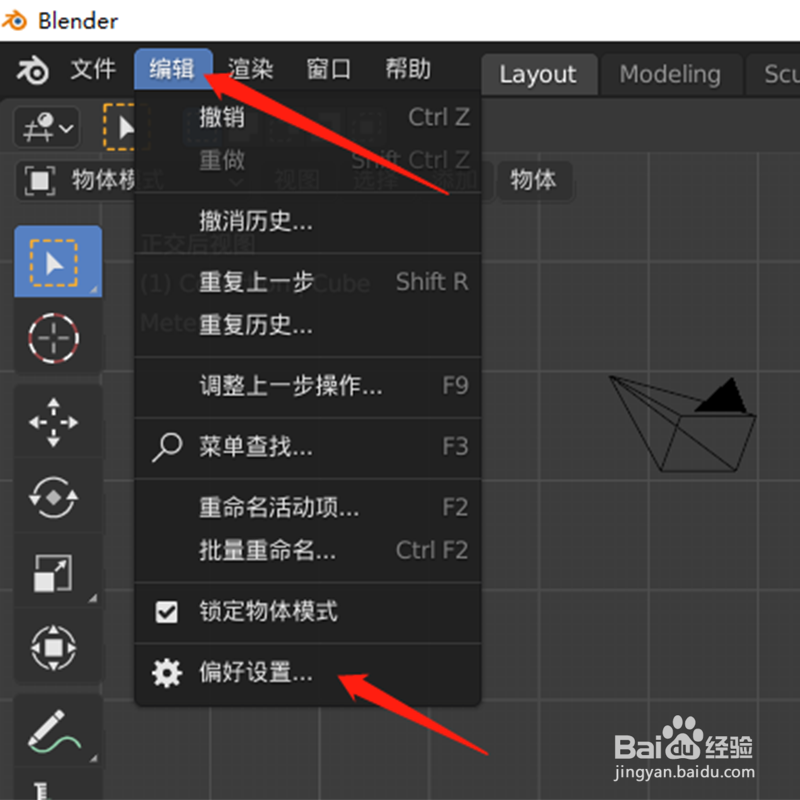Image resolution: width=800 pixels, height=800 pixels.
Task: Select the Scale tool
Action: click(54, 572)
